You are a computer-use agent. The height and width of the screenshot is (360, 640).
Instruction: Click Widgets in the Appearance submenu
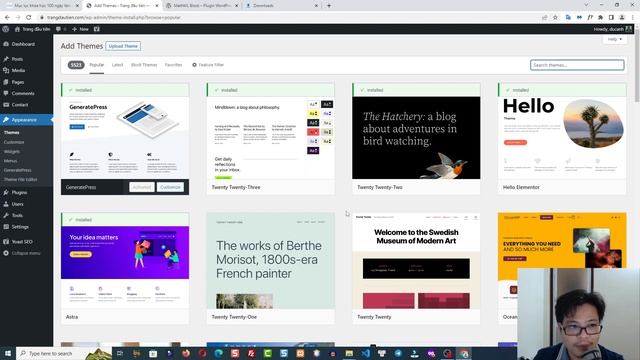12,151
